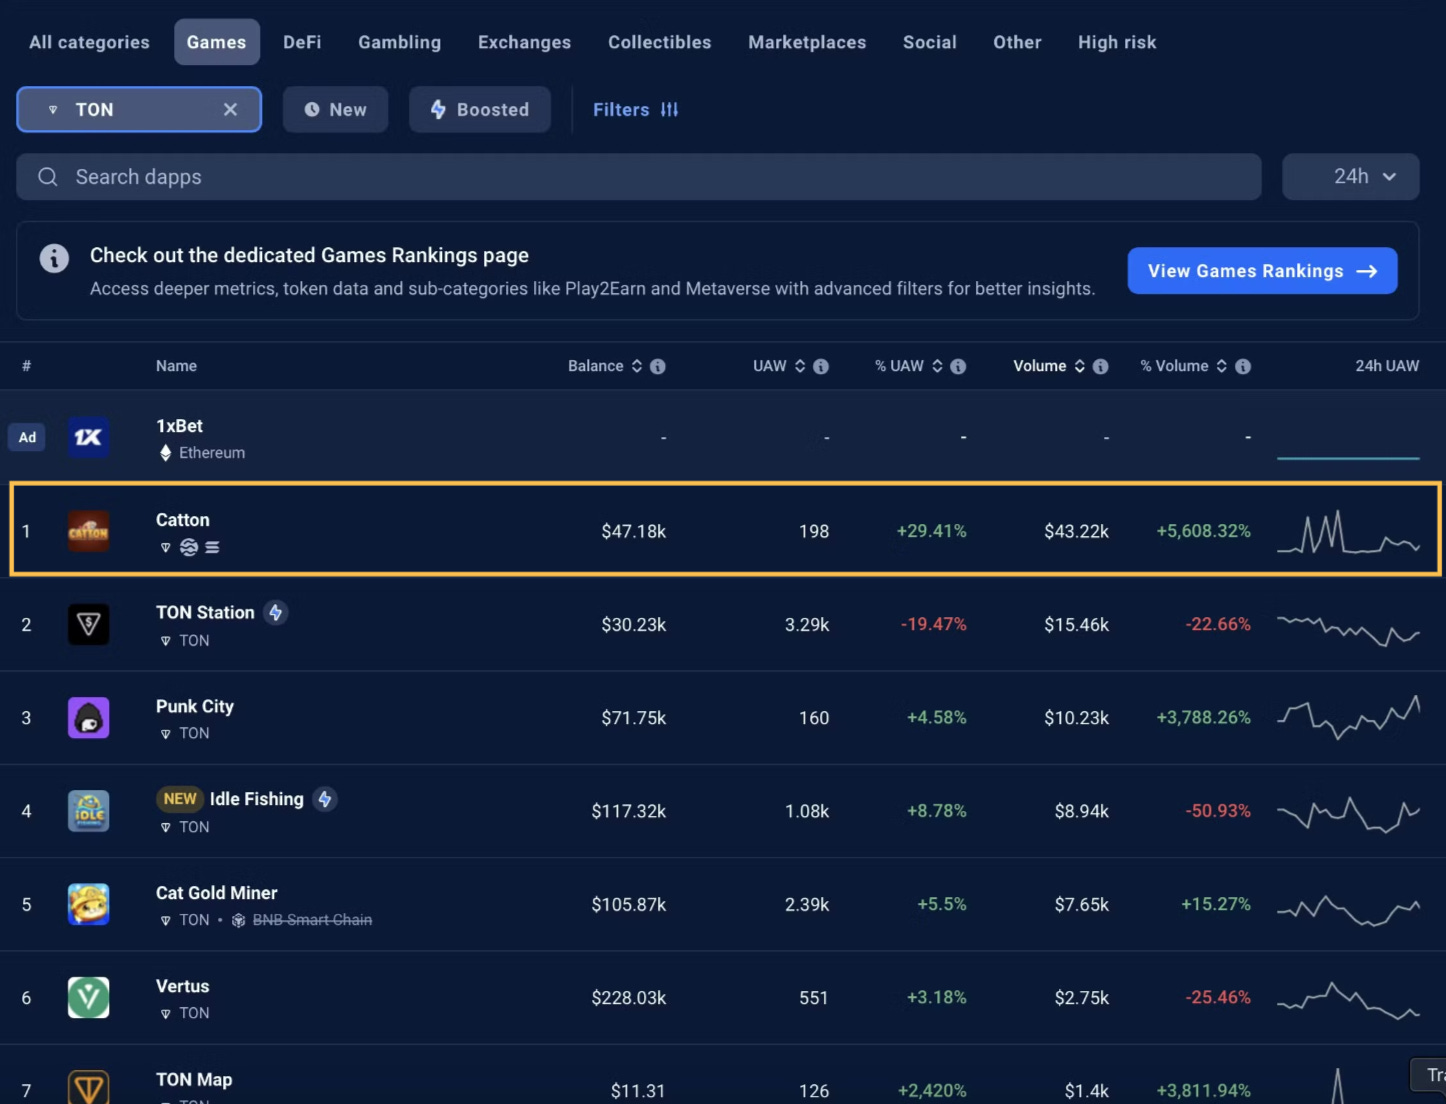Click the Filters sliders icon
The height and width of the screenshot is (1104, 1446).
tap(669, 110)
